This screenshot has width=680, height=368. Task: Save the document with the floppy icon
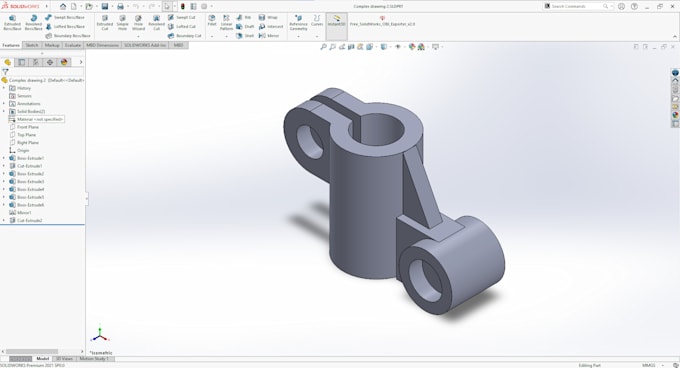105,6
